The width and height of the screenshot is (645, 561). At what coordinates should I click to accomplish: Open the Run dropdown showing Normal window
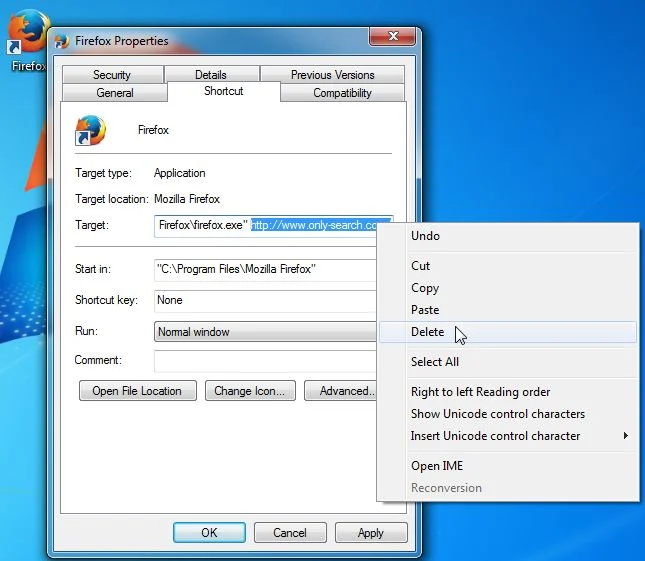click(265, 332)
